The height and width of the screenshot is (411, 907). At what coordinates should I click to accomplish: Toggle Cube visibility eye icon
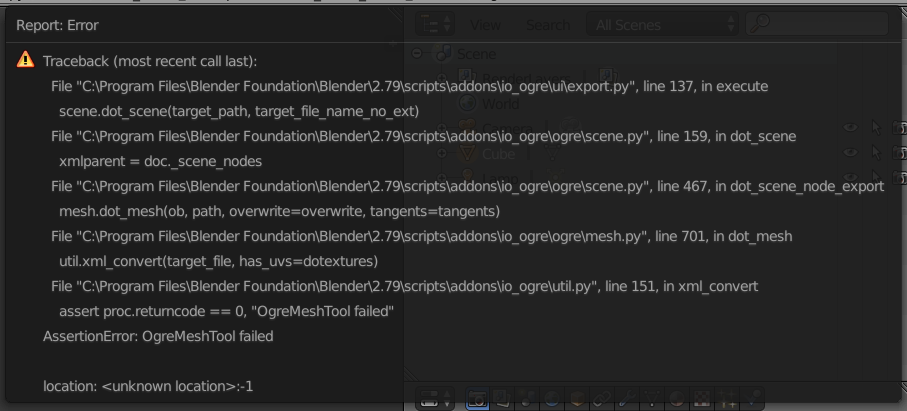(850, 153)
